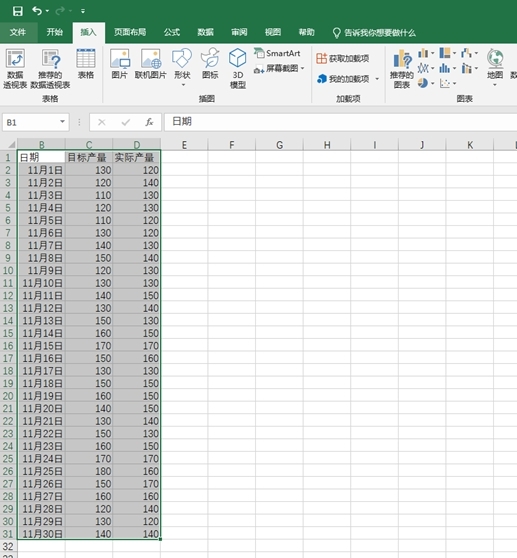Click cell with header 实际产量
Screen dimensions: 517x558
tap(137, 157)
